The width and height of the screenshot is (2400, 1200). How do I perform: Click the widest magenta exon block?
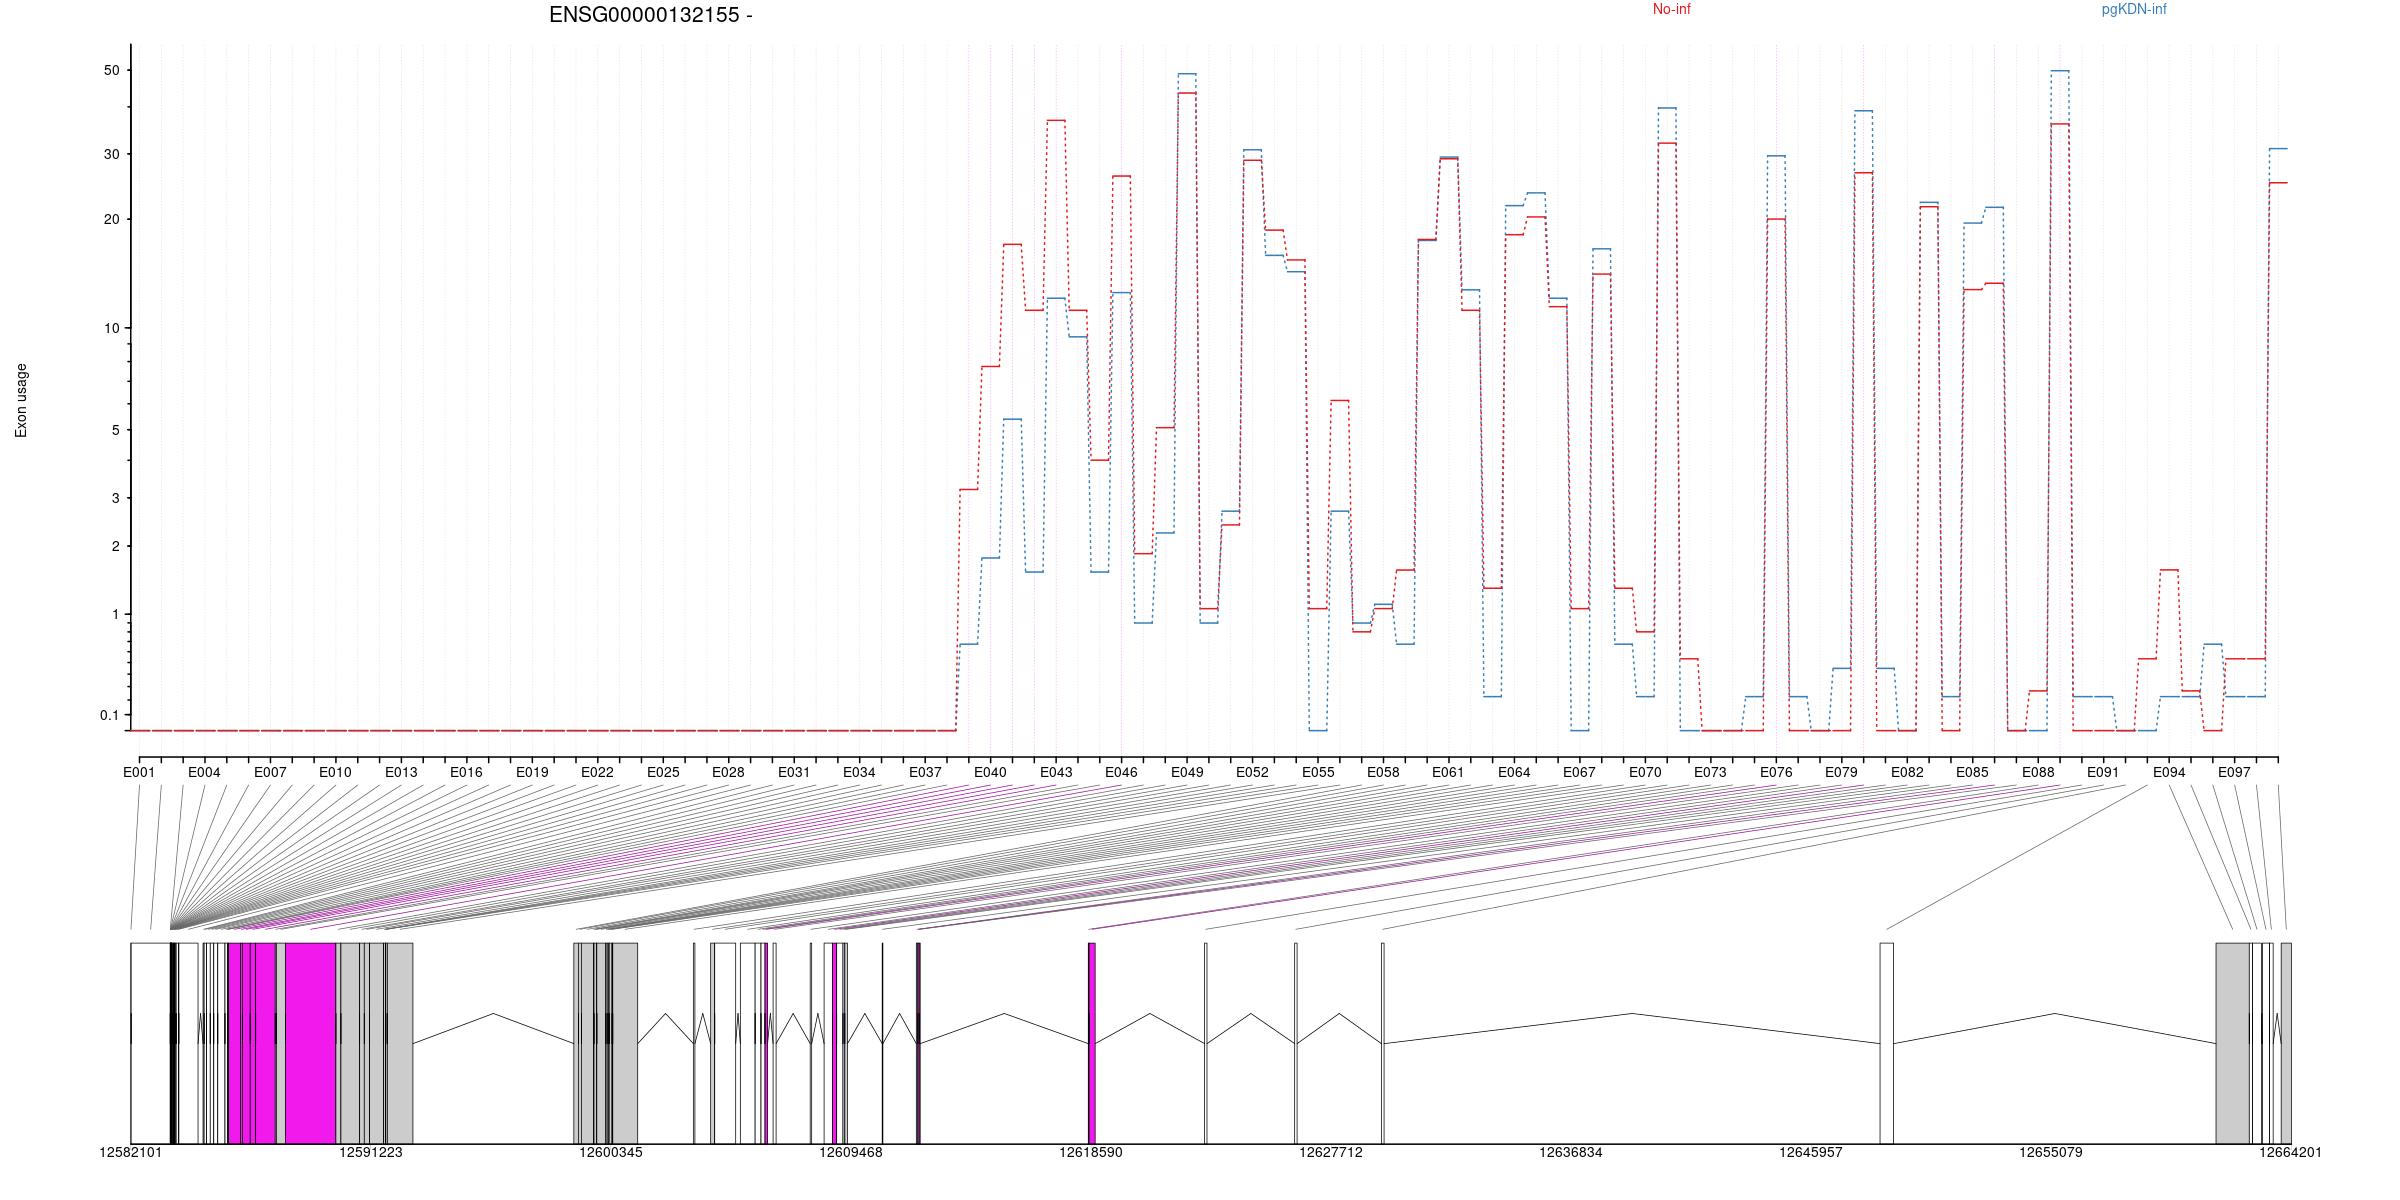(310, 1043)
